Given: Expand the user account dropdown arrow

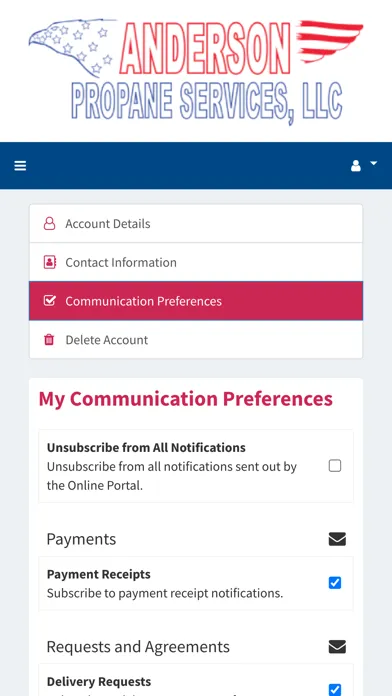Looking at the screenshot, I should 373,163.
